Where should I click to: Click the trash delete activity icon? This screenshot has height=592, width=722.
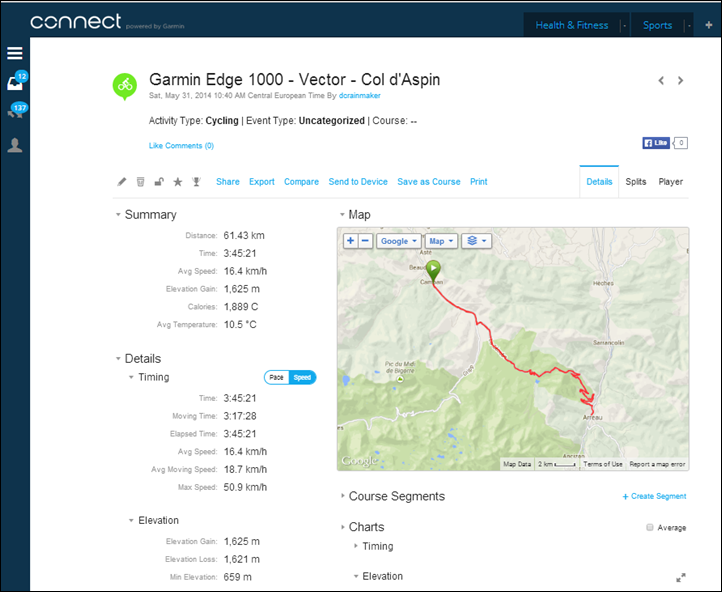[x=140, y=182]
